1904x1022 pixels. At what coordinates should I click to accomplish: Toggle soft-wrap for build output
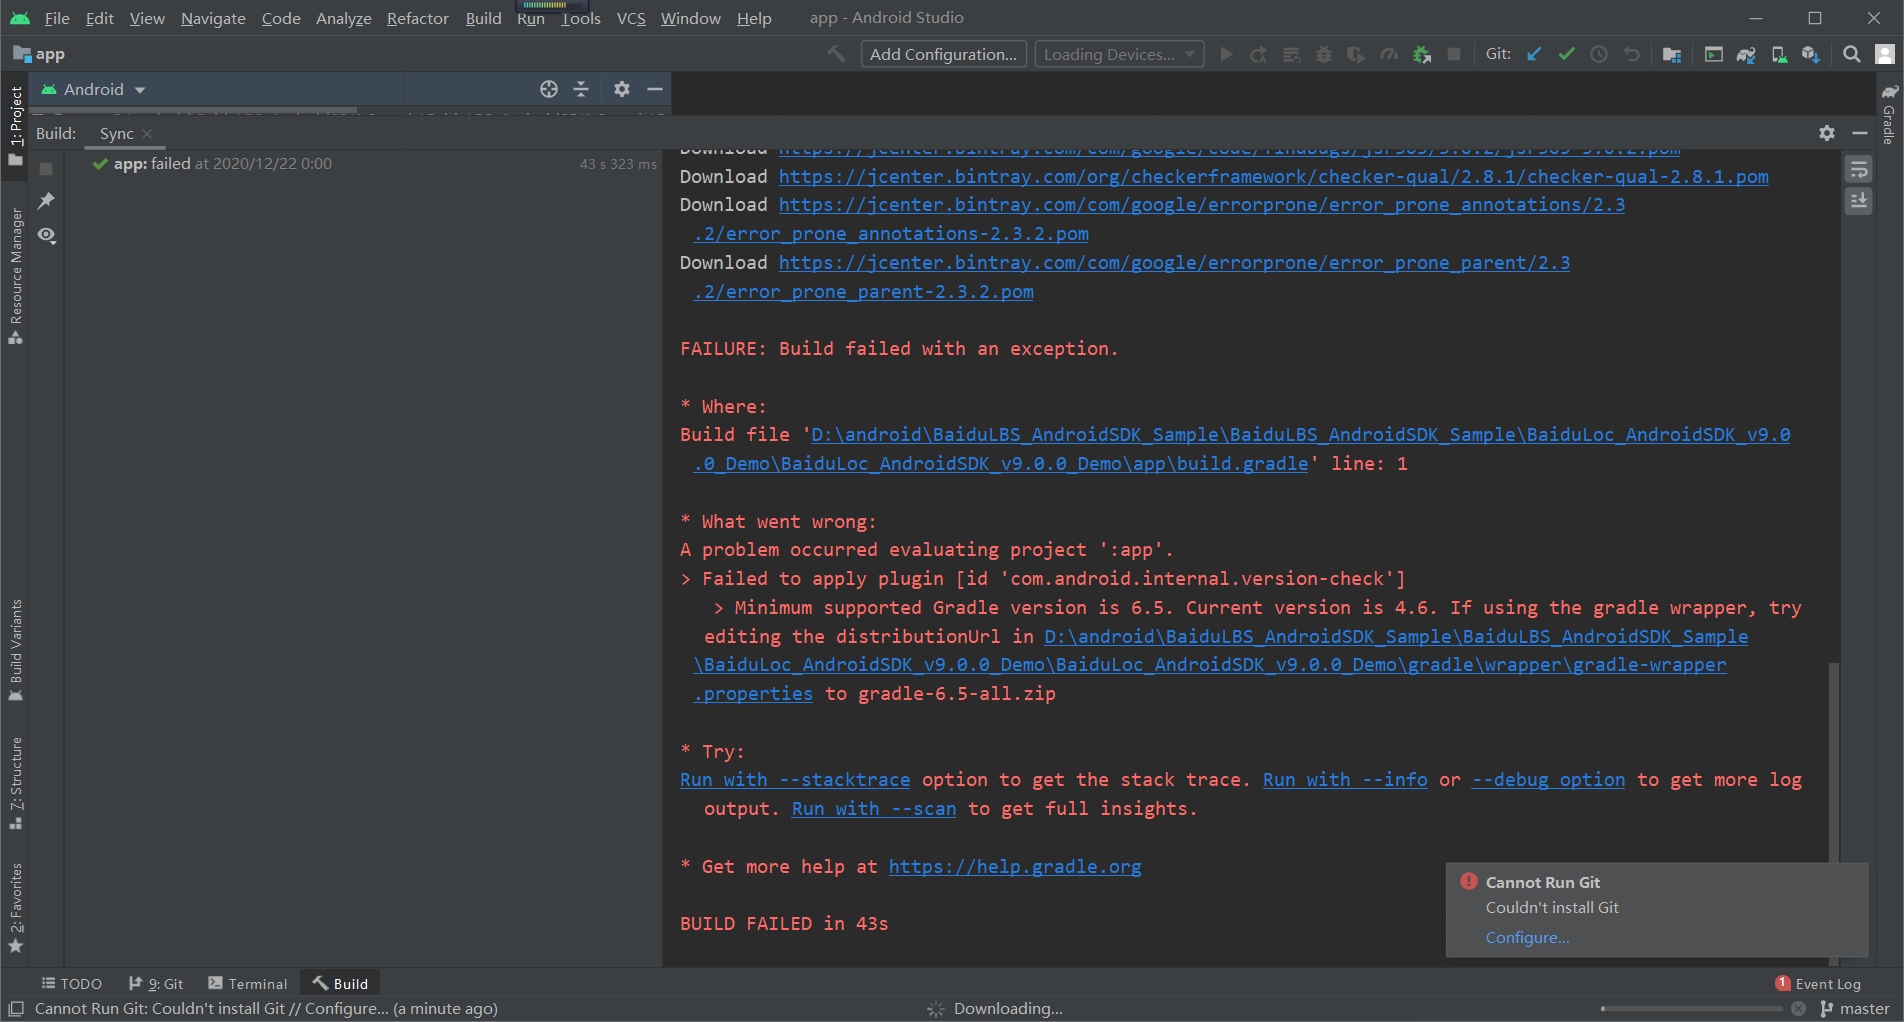(1859, 169)
